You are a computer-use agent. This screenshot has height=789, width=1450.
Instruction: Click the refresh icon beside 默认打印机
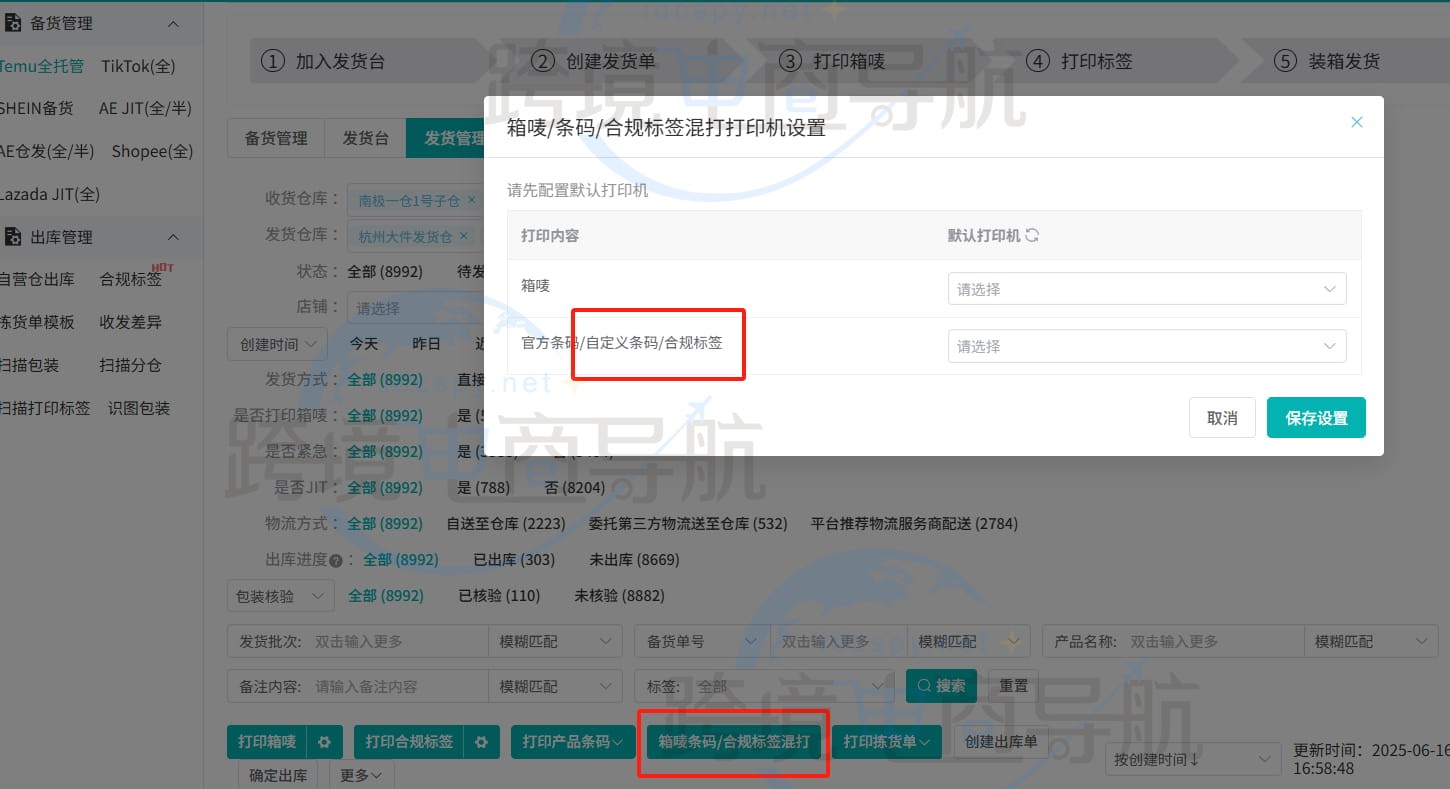(x=1033, y=234)
